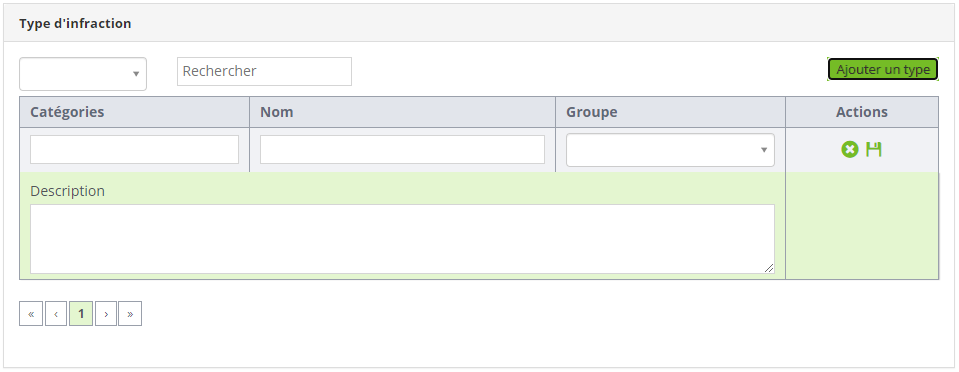
Task: Sort by the Catégories column header
Action: 67,112
